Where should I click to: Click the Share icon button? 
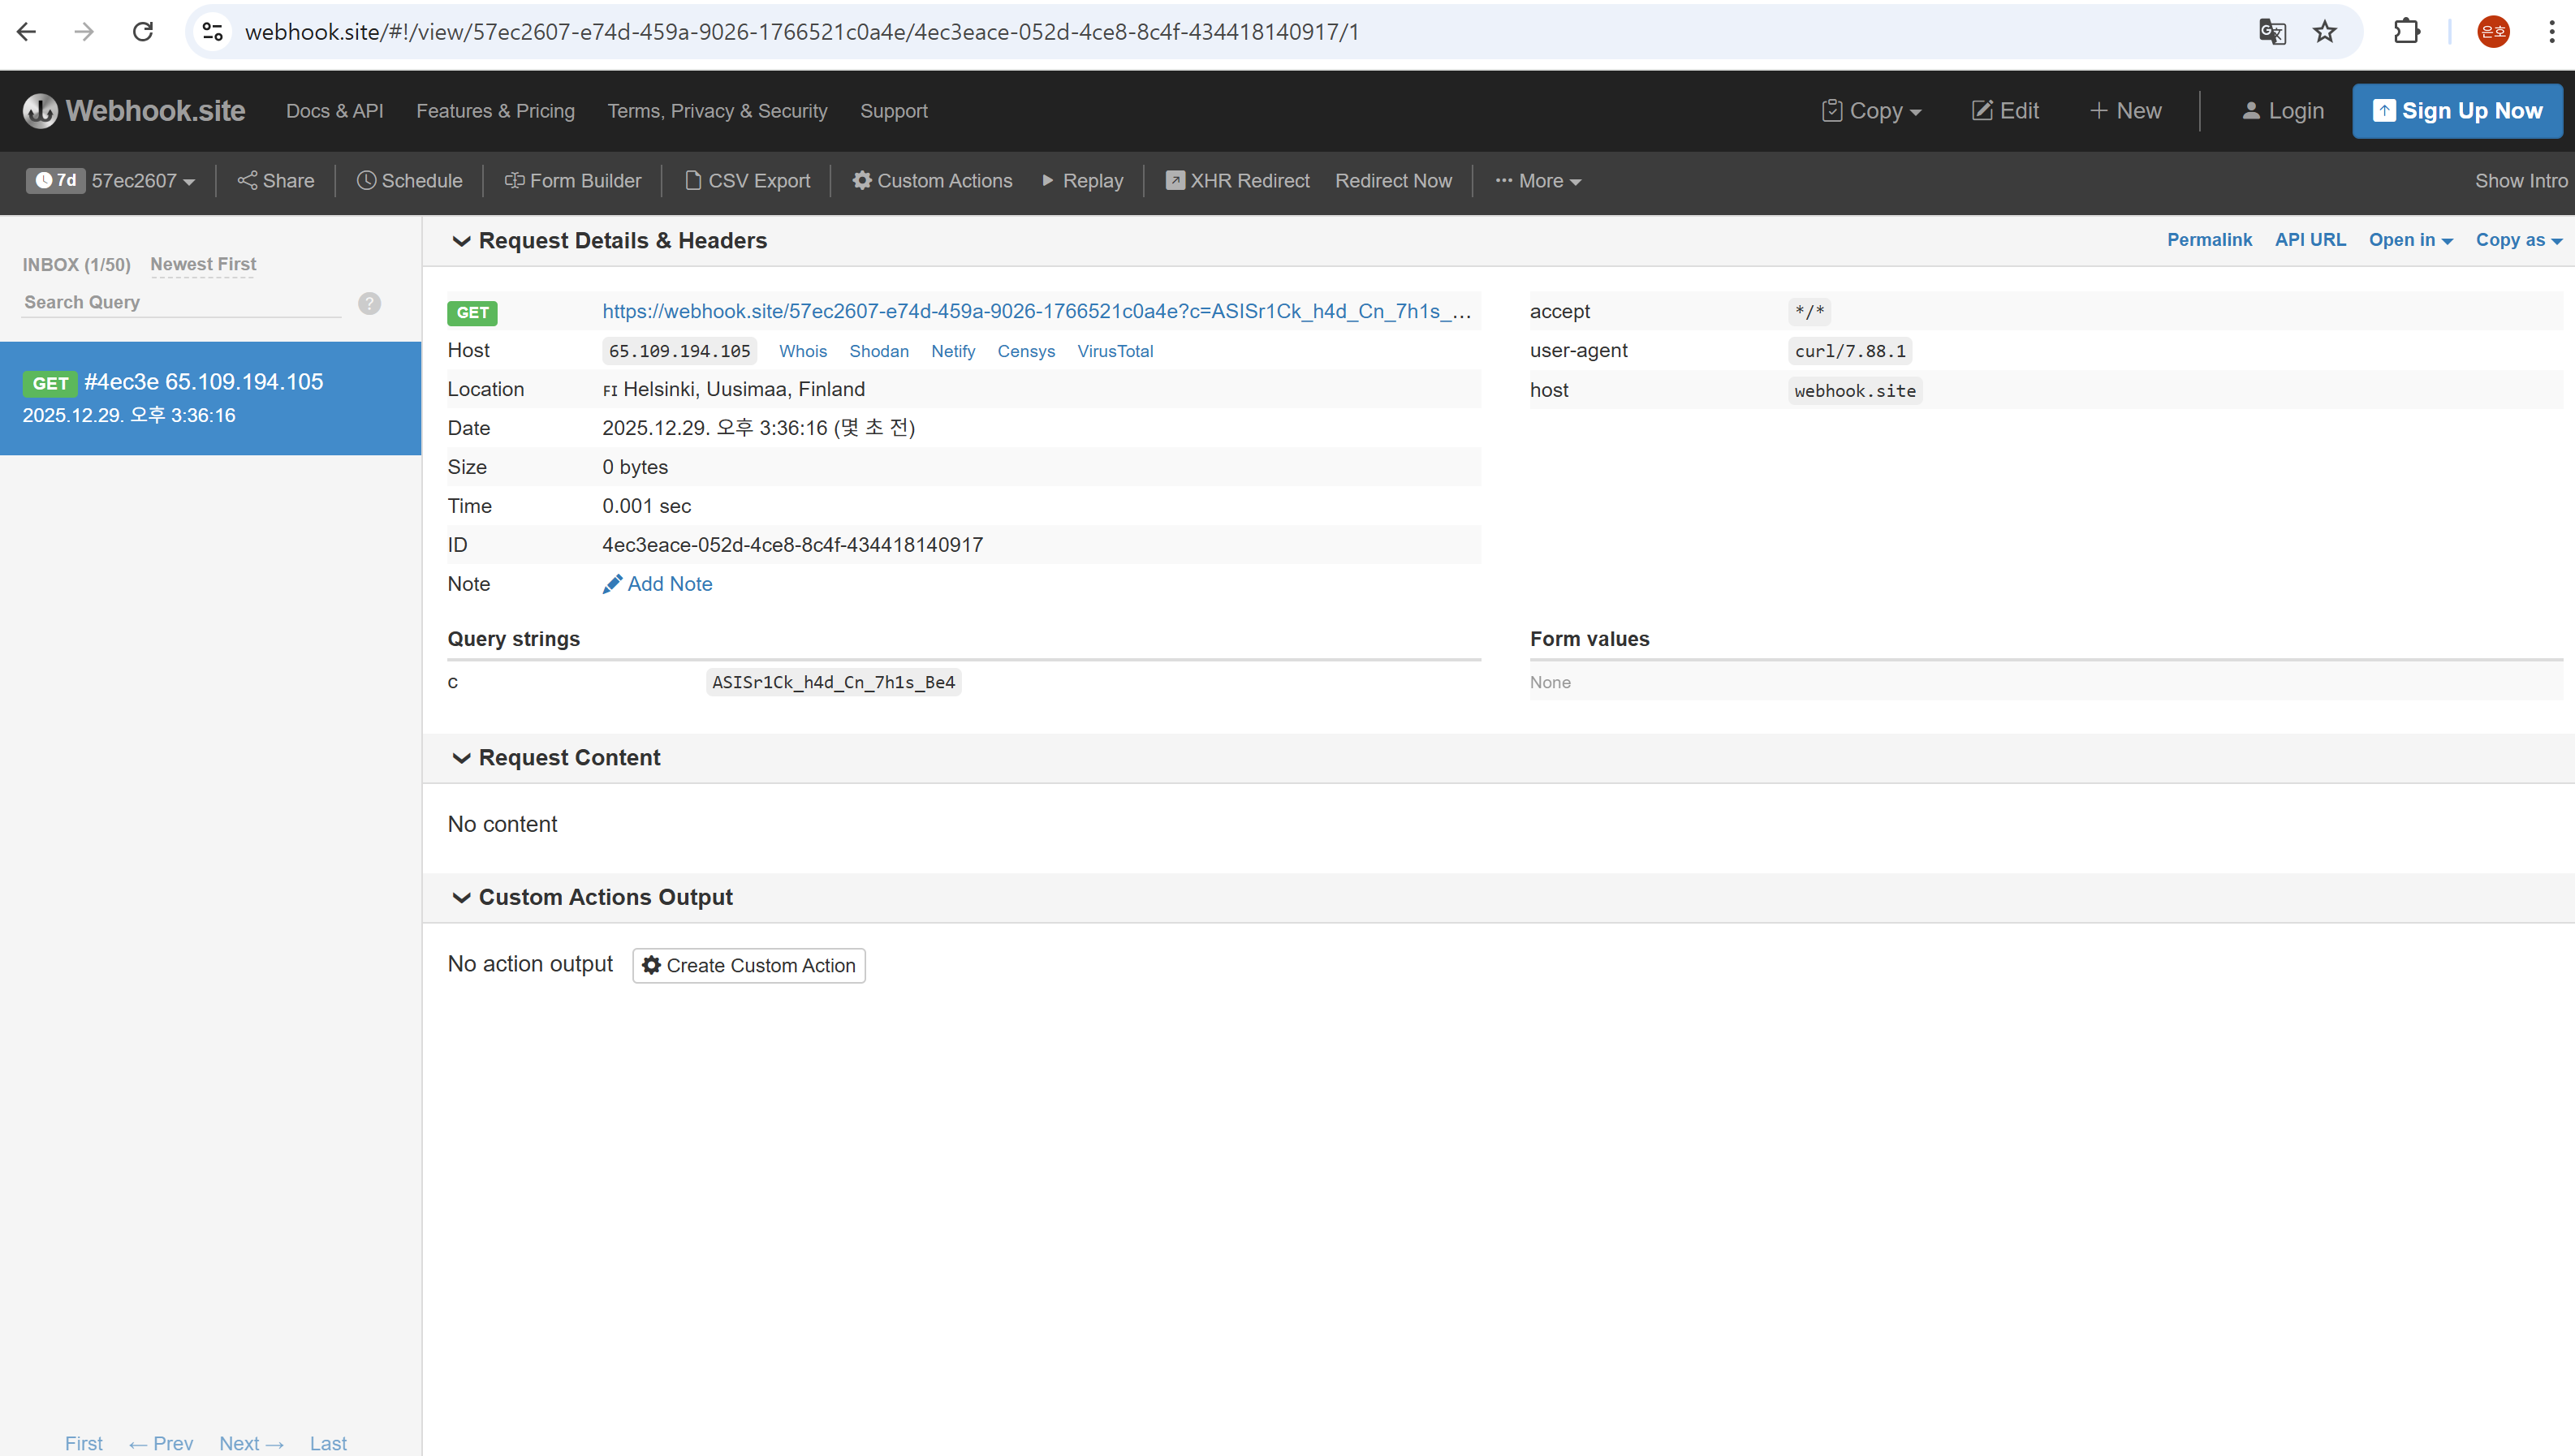point(276,181)
